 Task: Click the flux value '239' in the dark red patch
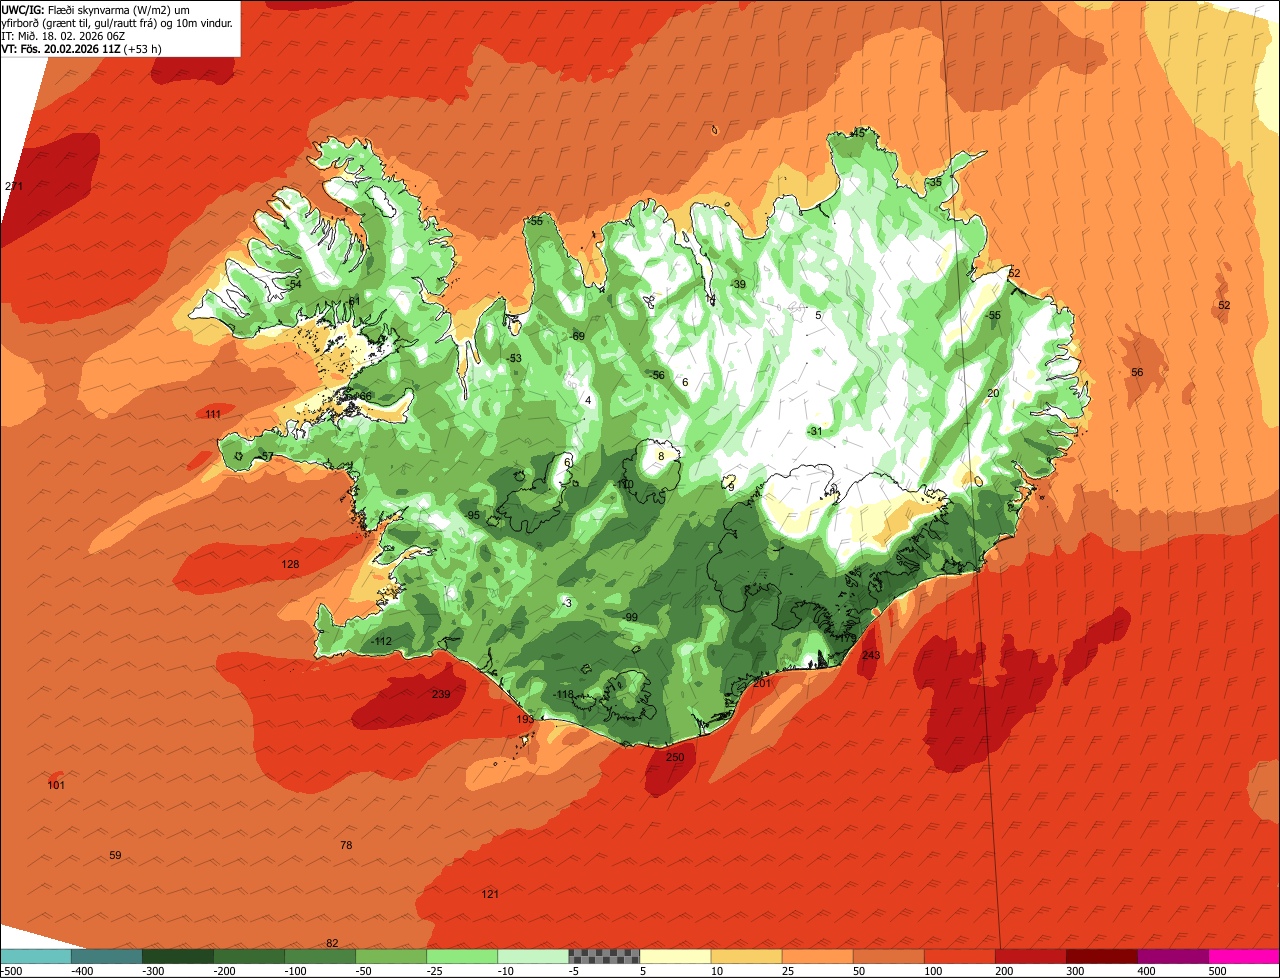coord(441,694)
